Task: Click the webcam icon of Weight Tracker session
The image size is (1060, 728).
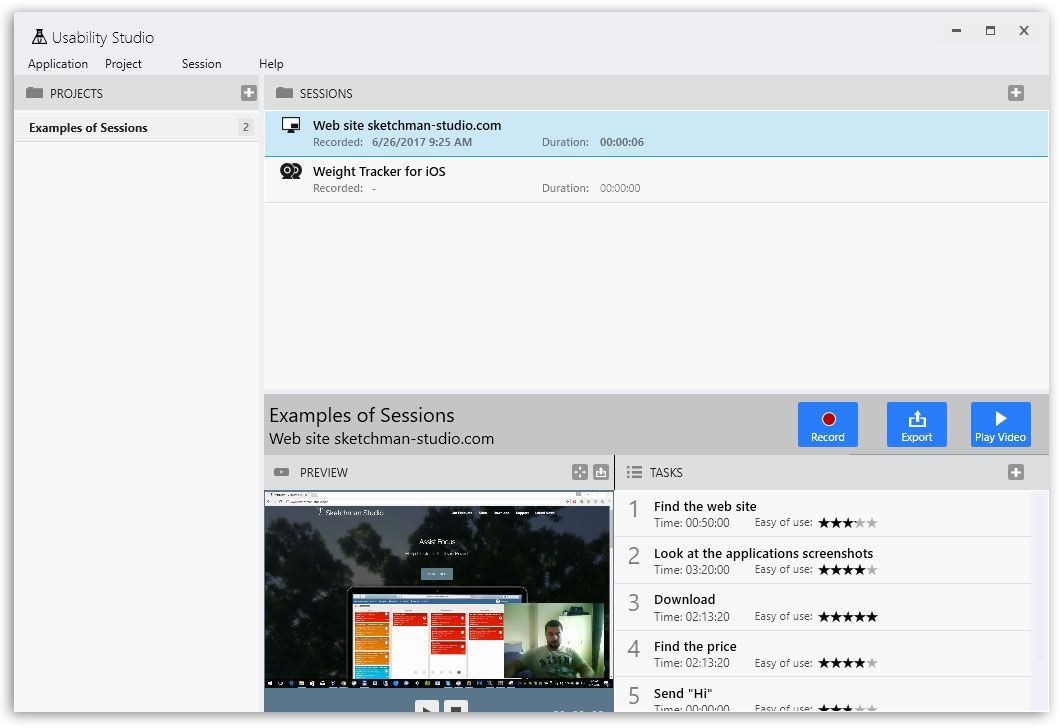Action: click(x=291, y=172)
